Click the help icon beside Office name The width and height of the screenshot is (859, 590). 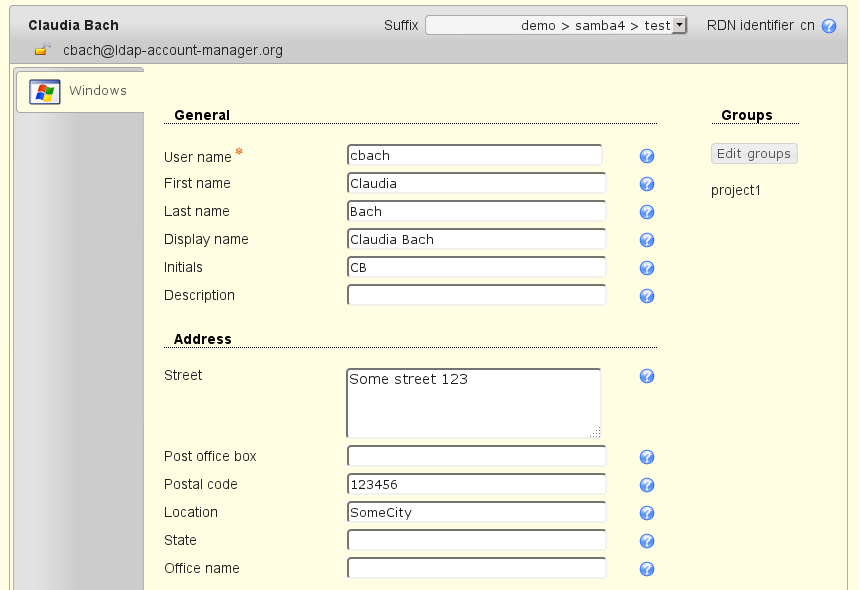[647, 569]
